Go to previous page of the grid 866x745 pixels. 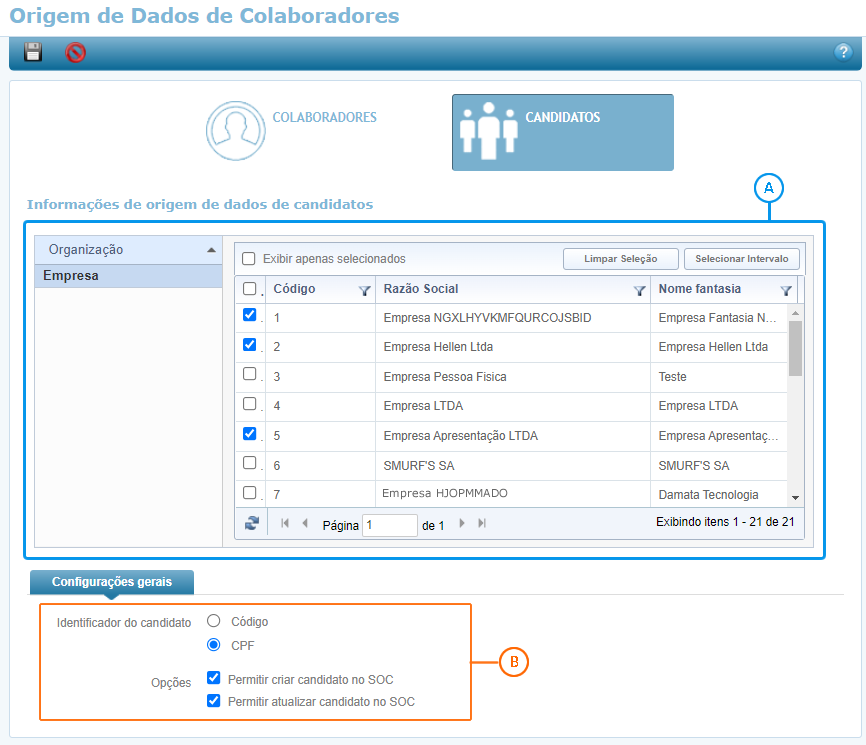[305, 523]
